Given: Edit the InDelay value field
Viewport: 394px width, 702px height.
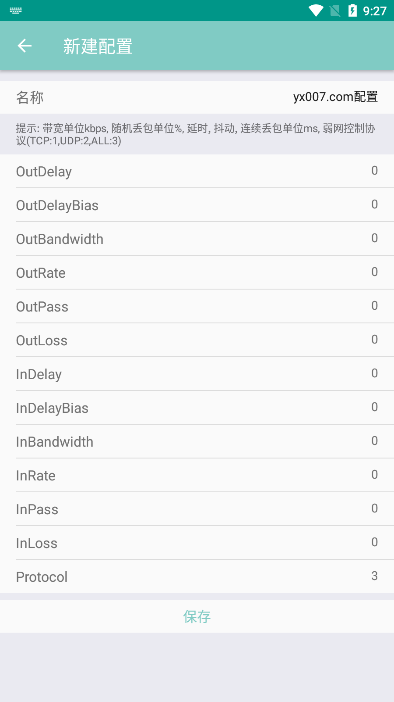Looking at the screenshot, I should (374, 373).
